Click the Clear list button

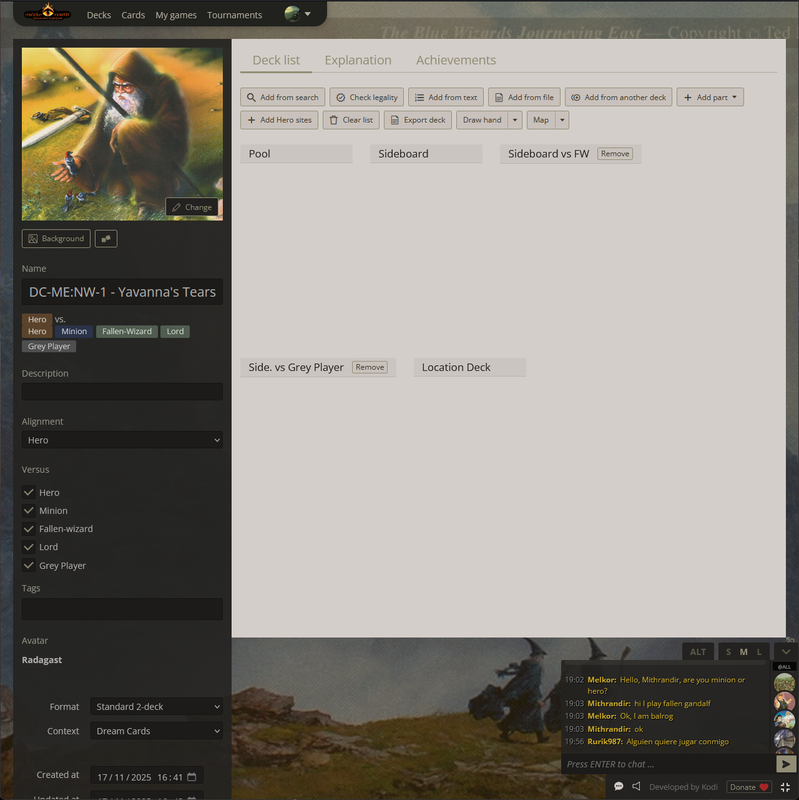[x=351, y=120]
